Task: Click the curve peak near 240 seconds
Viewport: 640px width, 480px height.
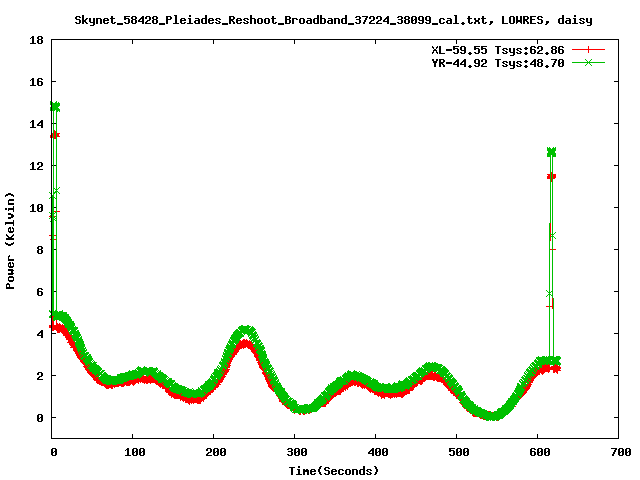Action: pyautogui.click(x=246, y=330)
